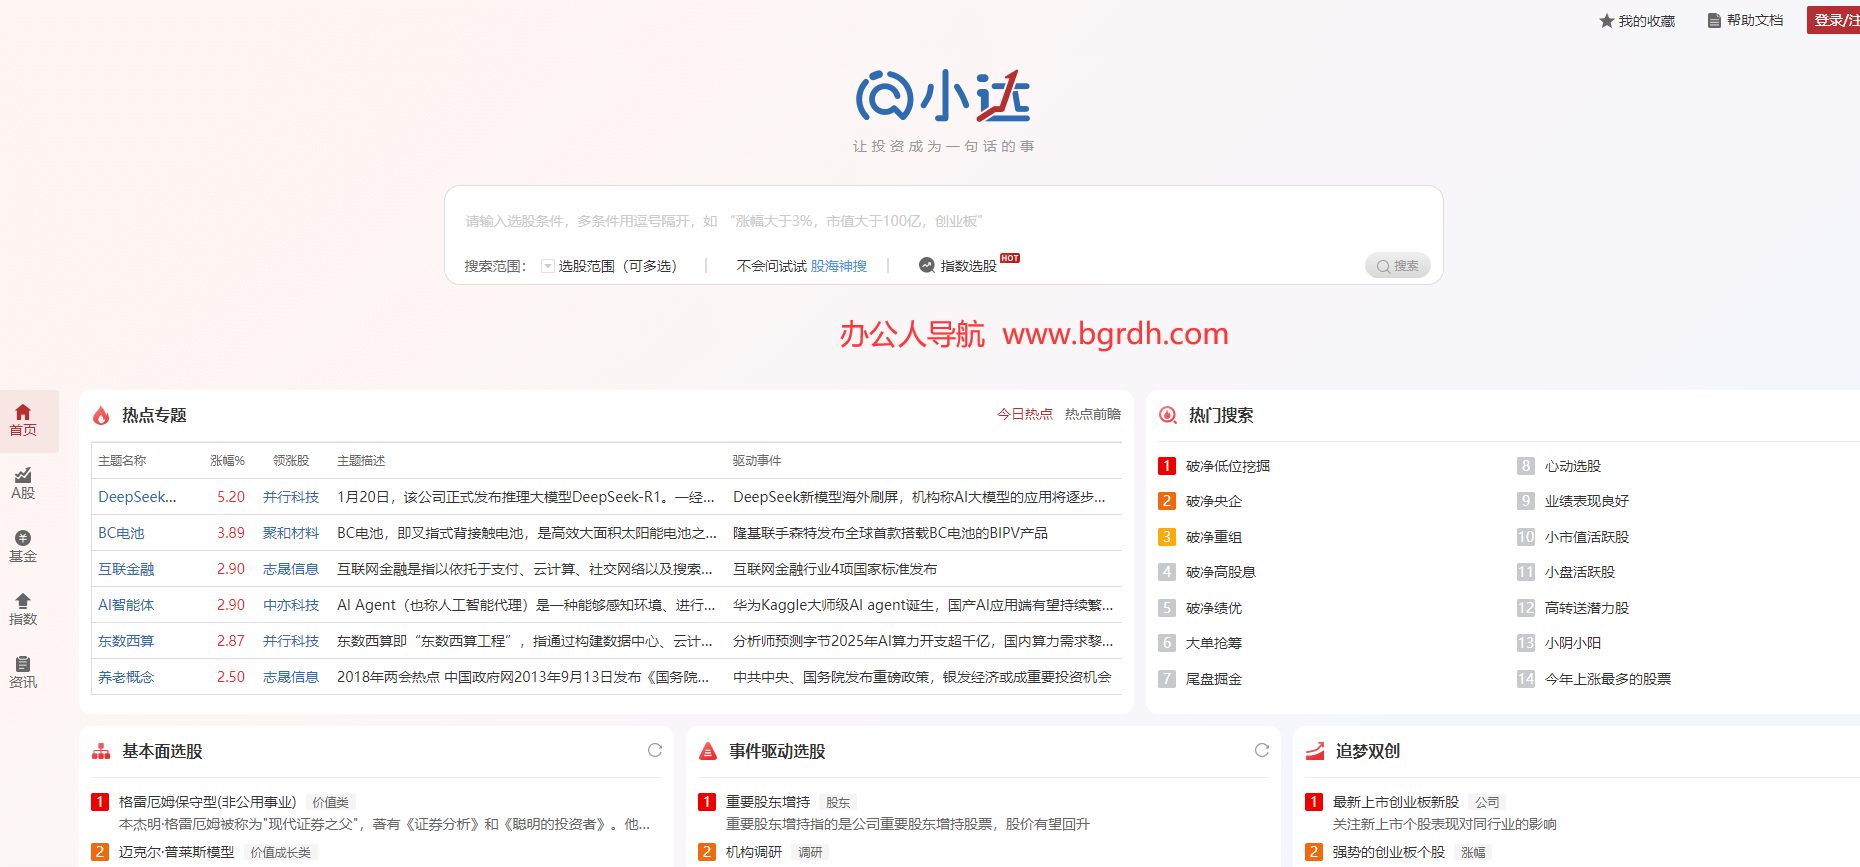Viewport: 1860px width, 867px height.
Task: Refresh the 基本面选股 panel
Action: click(655, 750)
